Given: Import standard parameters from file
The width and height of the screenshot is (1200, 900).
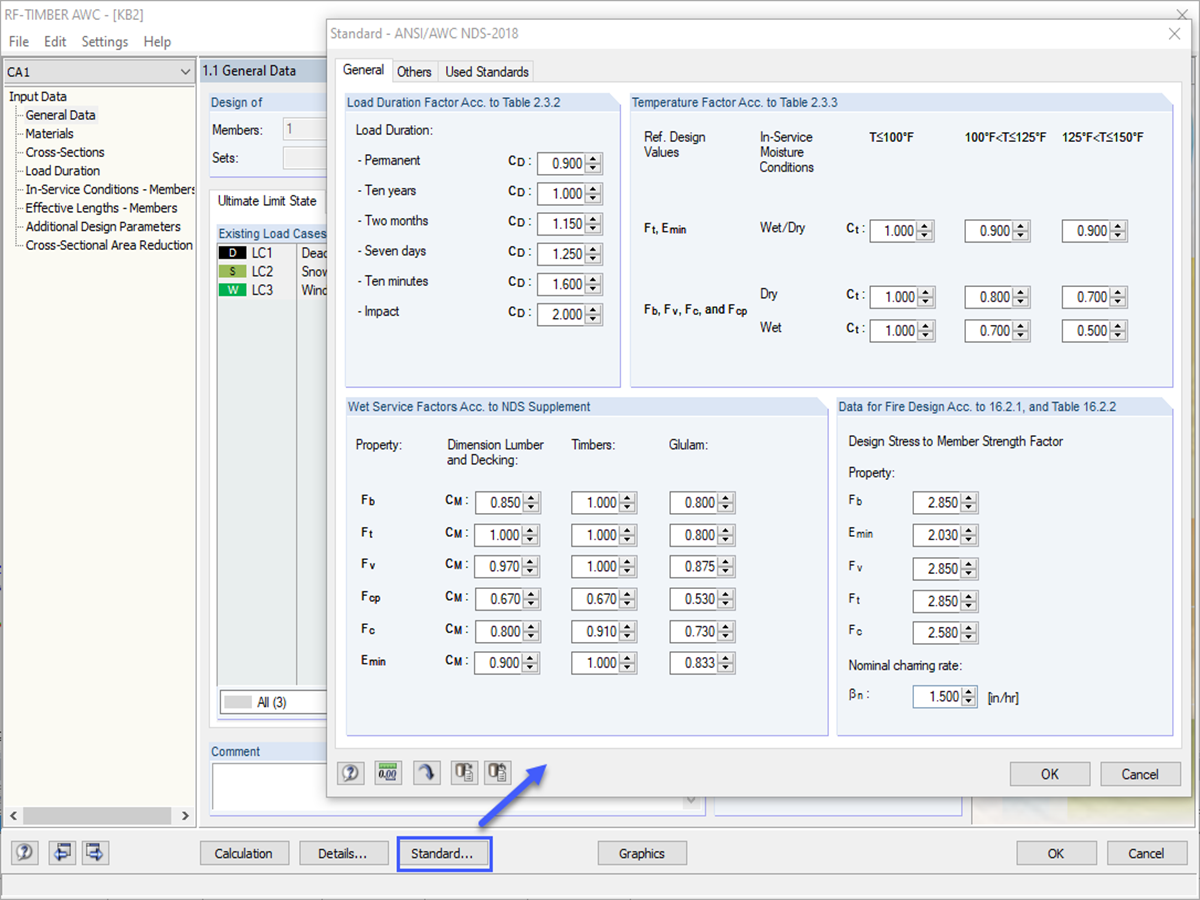Looking at the screenshot, I should [x=496, y=772].
